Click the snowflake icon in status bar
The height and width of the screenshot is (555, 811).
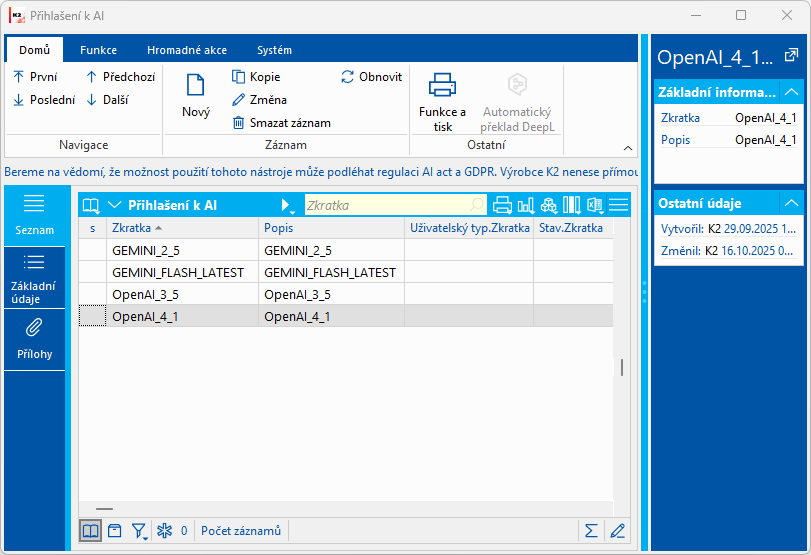[164, 531]
